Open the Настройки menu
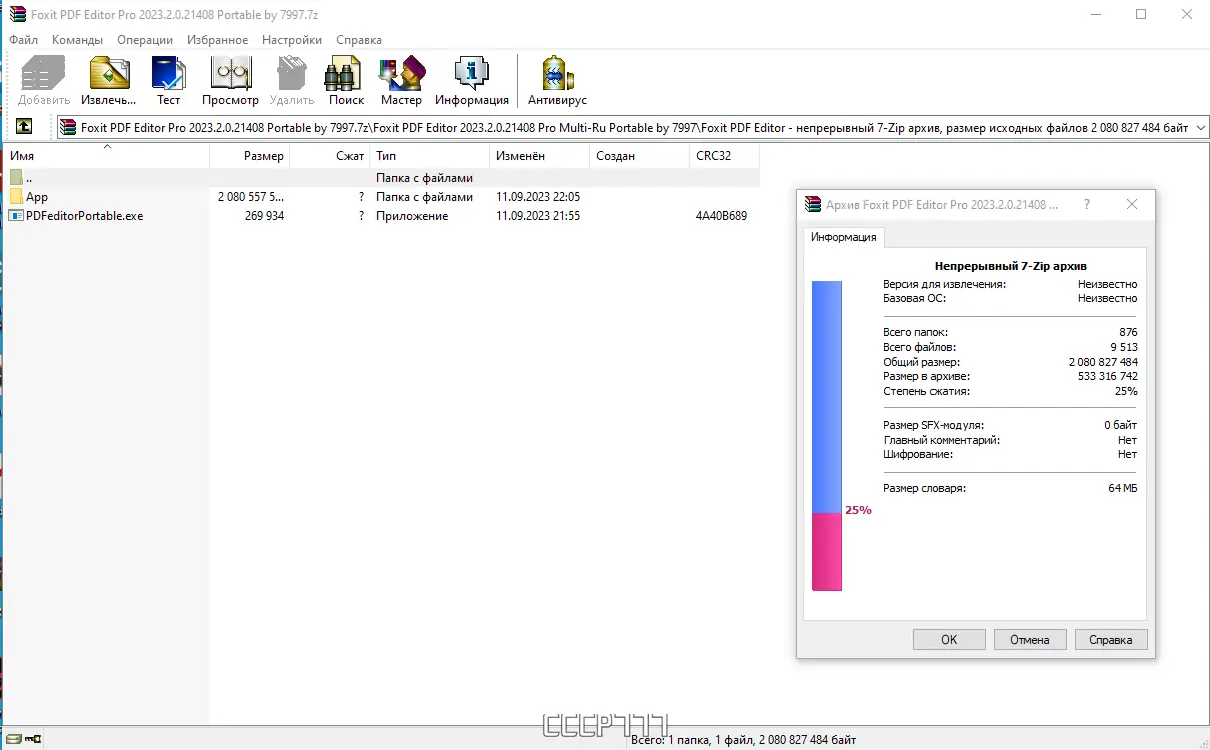This screenshot has width=1210, height=750. tap(292, 40)
